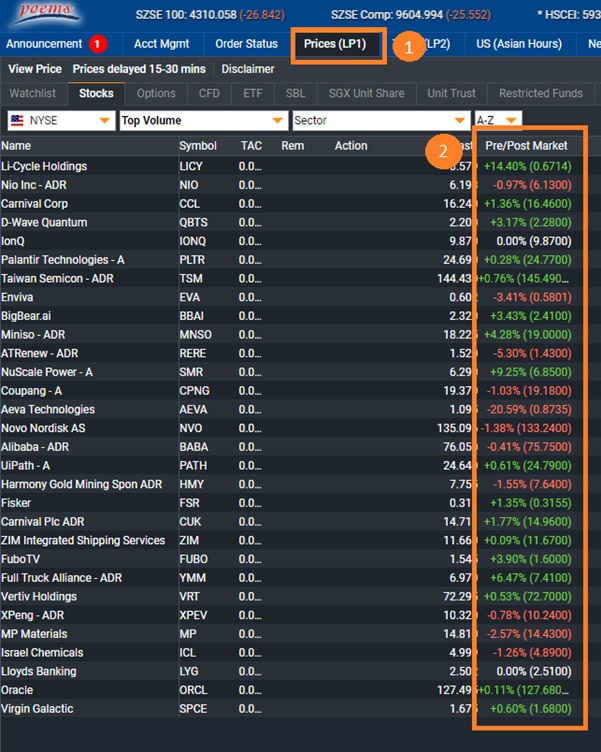
Task: Select the Stocks tab
Action: [x=96, y=94]
